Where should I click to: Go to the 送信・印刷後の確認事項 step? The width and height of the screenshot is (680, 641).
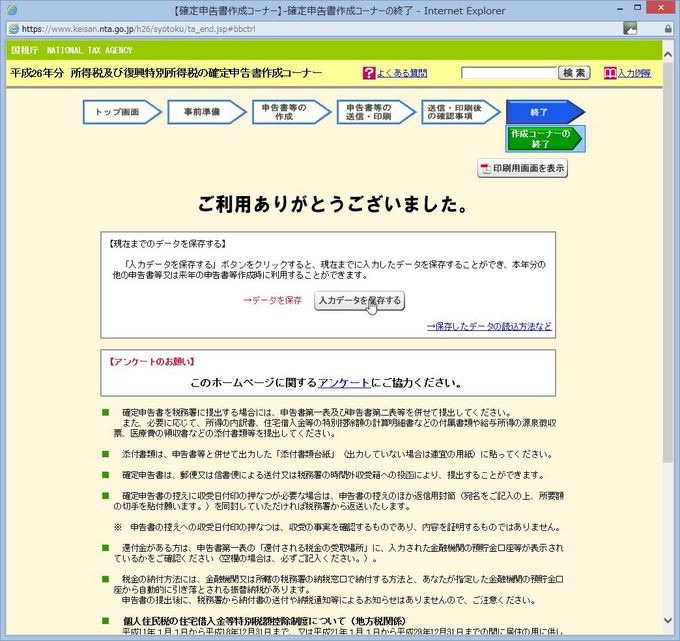click(x=461, y=112)
